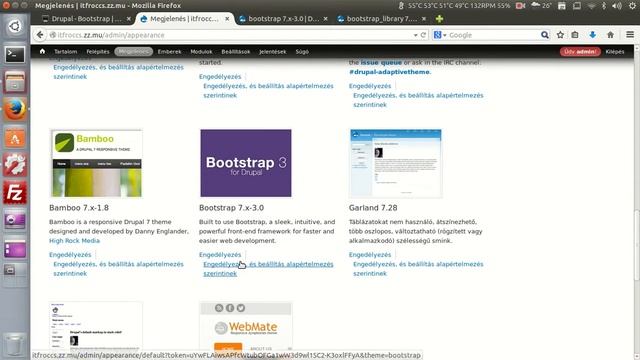Click the screen recorder indicator icon
This screenshot has width=640, height=360.
[x=520, y=6]
